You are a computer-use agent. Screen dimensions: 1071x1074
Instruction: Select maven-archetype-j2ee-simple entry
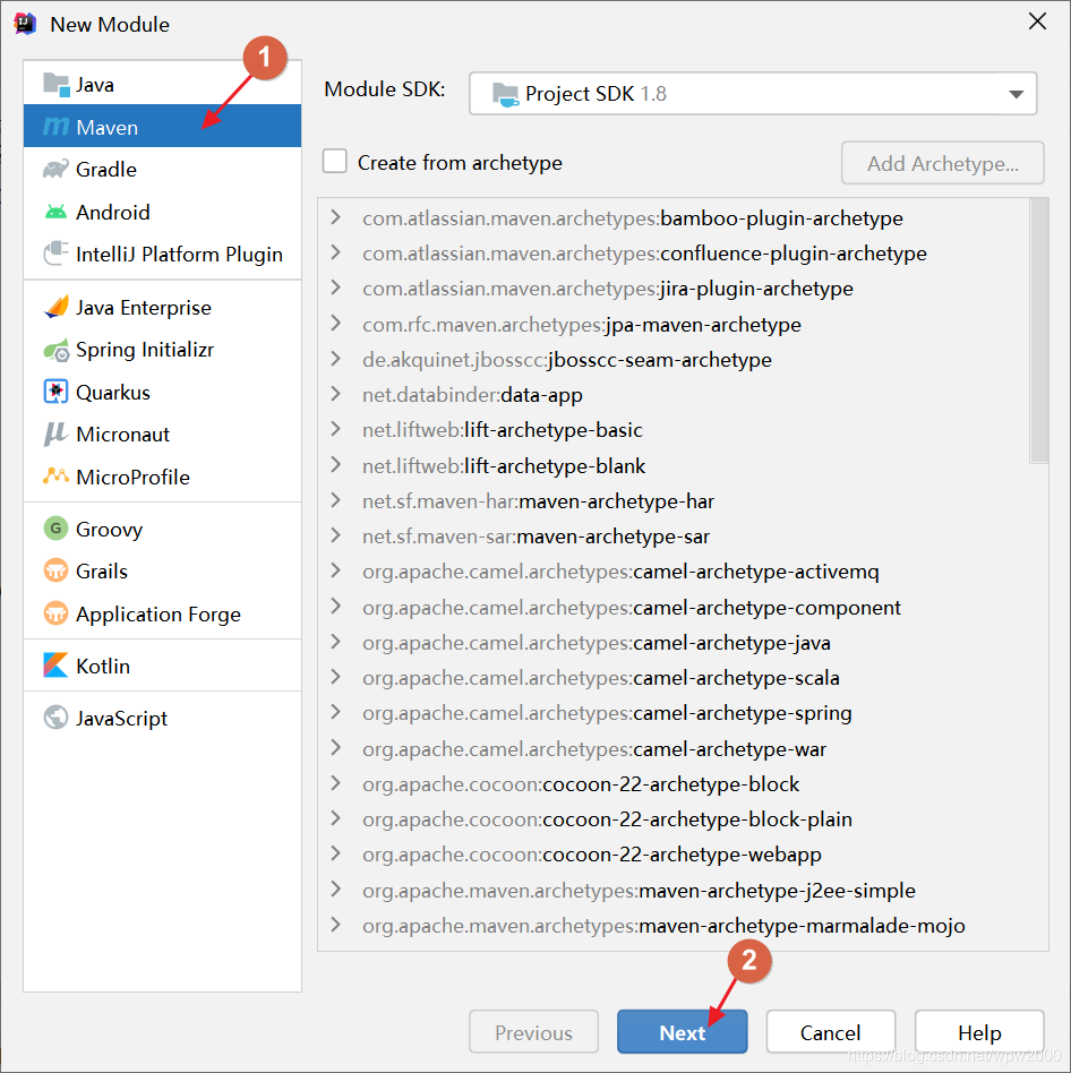[639, 890]
